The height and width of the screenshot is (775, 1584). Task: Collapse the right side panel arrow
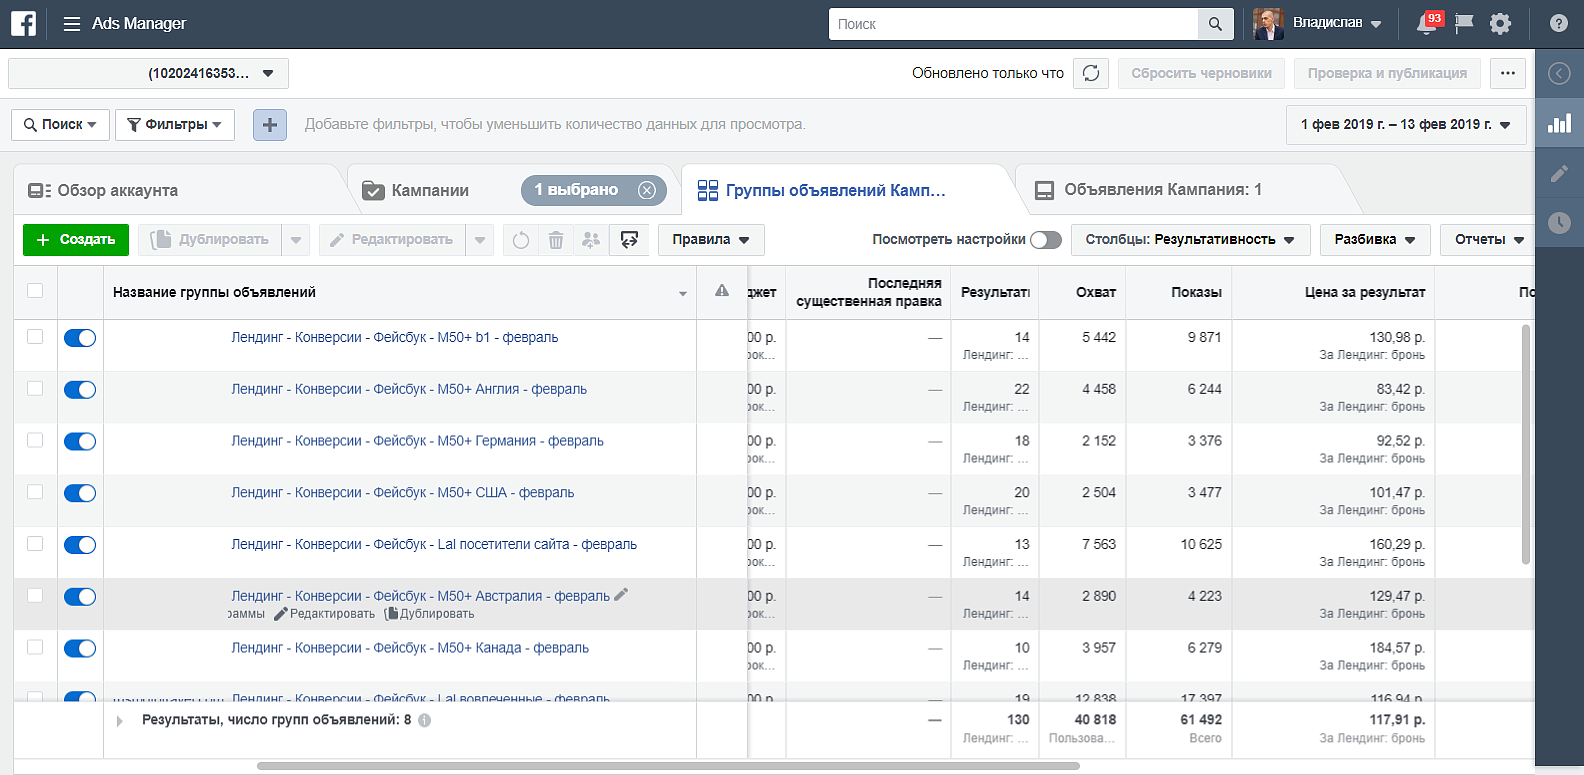pyautogui.click(x=1559, y=73)
